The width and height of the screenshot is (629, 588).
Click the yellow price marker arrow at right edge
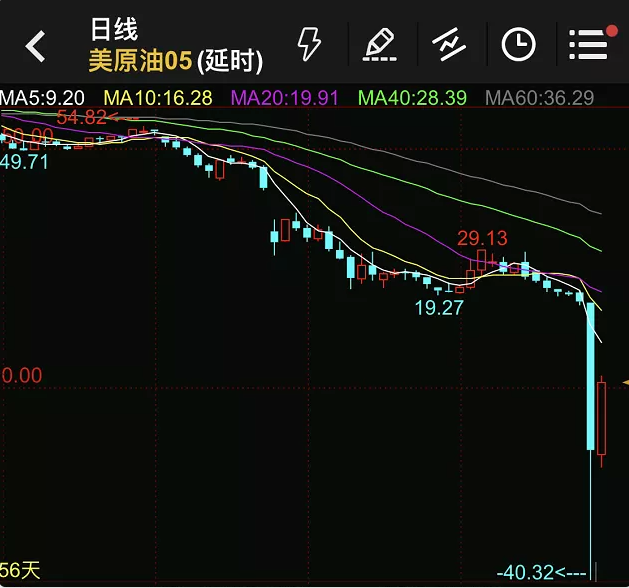pos(624,382)
